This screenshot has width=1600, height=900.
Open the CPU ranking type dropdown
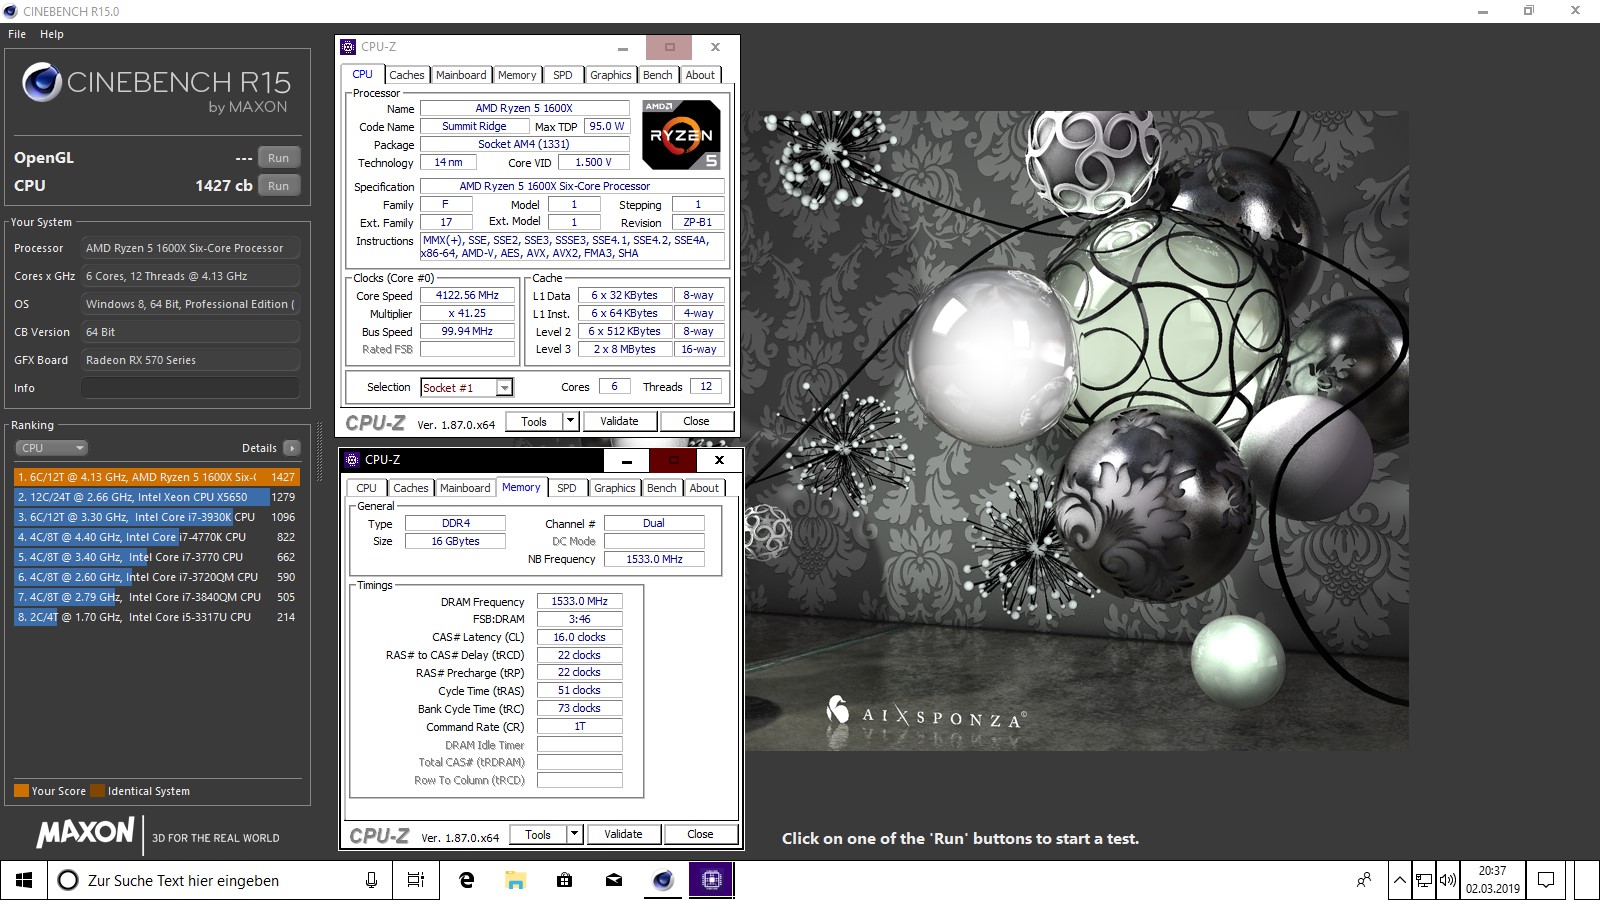point(51,448)
